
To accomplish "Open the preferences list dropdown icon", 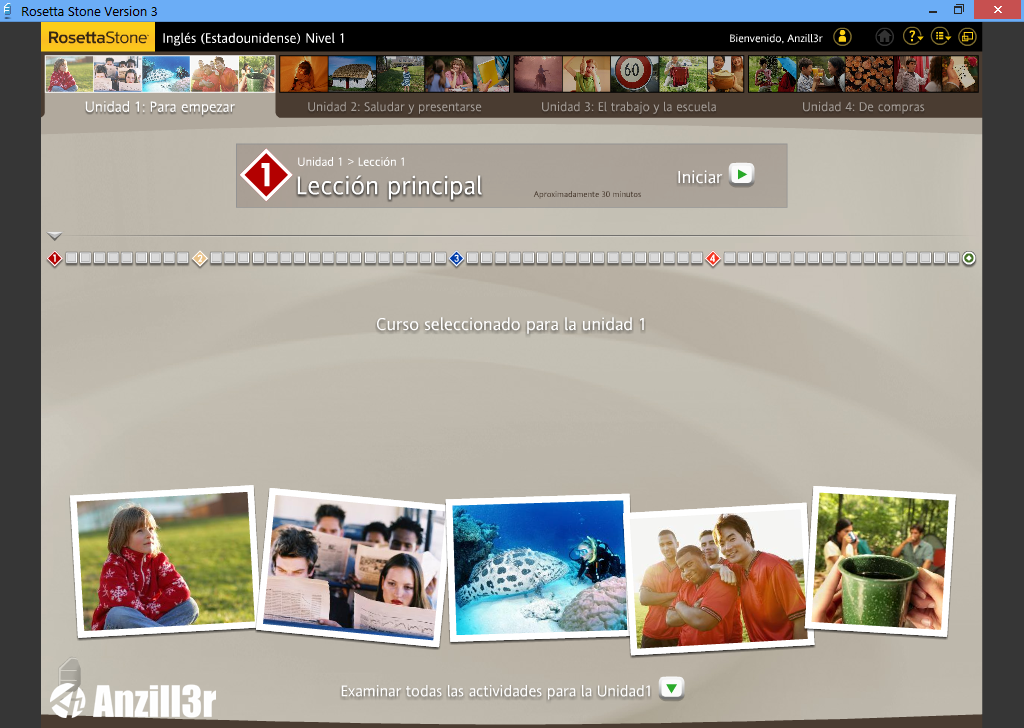I will 940,37.
